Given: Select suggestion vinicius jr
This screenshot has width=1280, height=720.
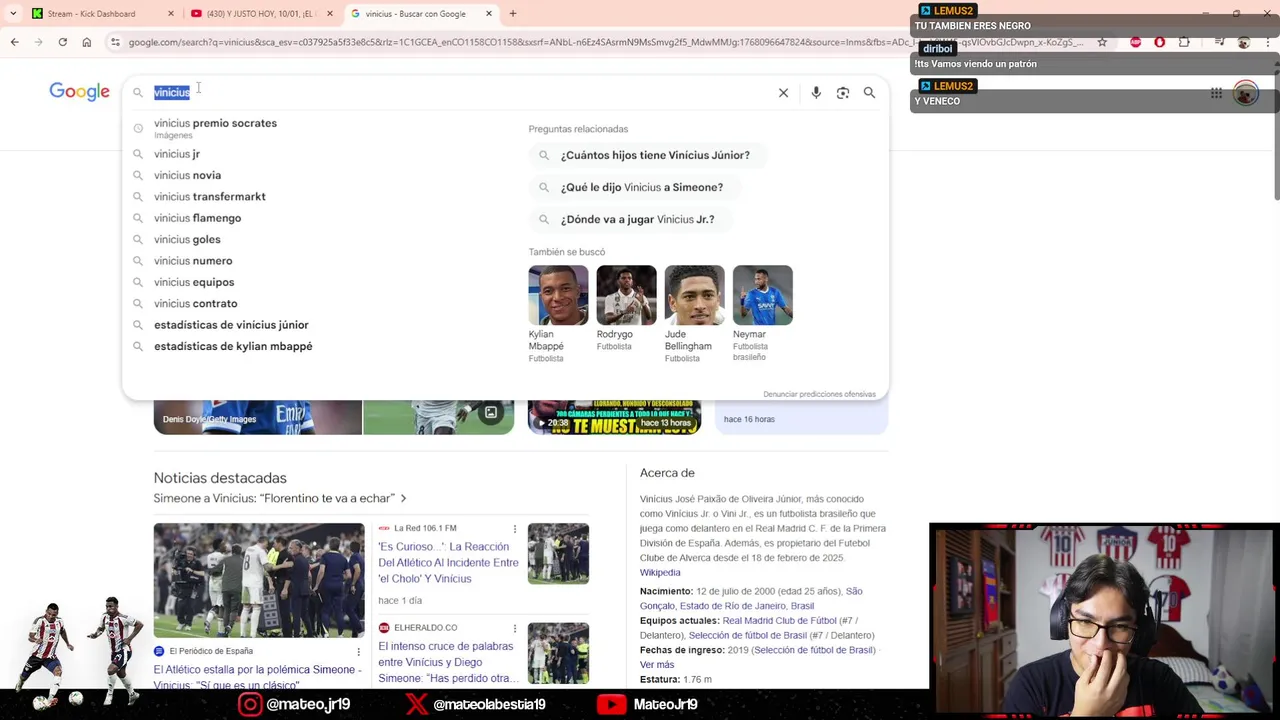Looking at the screenshot, I should (x=177, y=154).
